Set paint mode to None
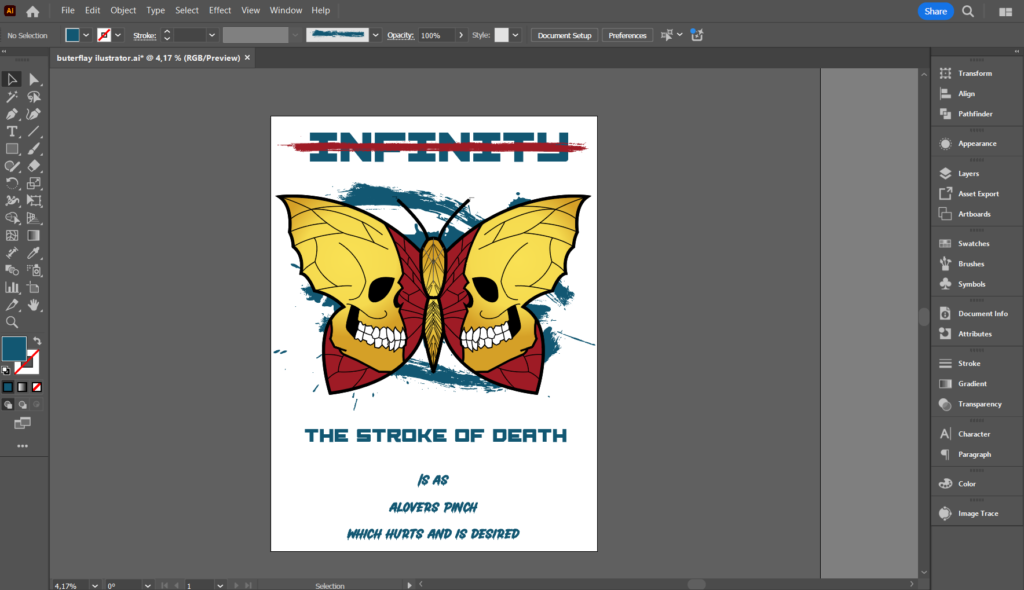Viewport: 1024px width, 590px height. point(37,386)
